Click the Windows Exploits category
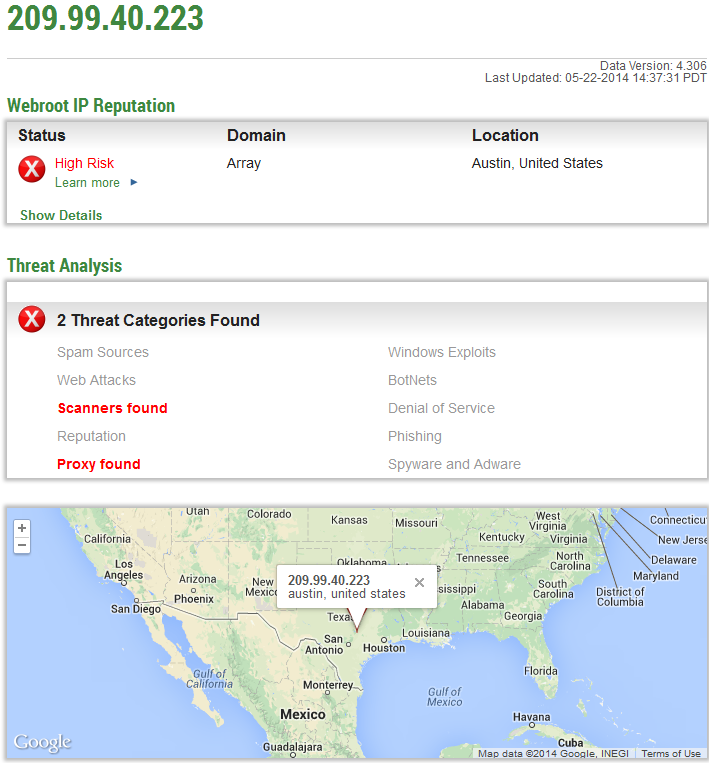 tap(442, 352)
